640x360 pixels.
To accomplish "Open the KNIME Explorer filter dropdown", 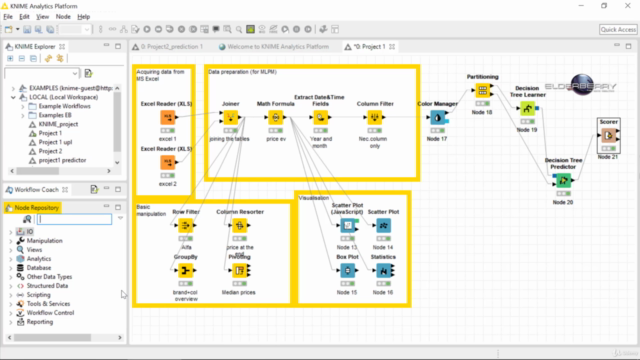I will coord(75,73).
